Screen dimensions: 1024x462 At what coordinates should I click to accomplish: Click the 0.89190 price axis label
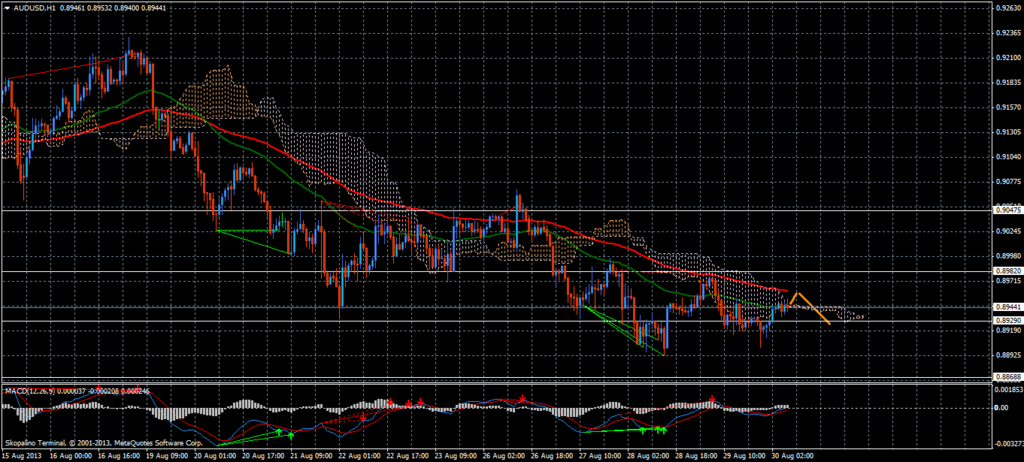click(1006, 330)
